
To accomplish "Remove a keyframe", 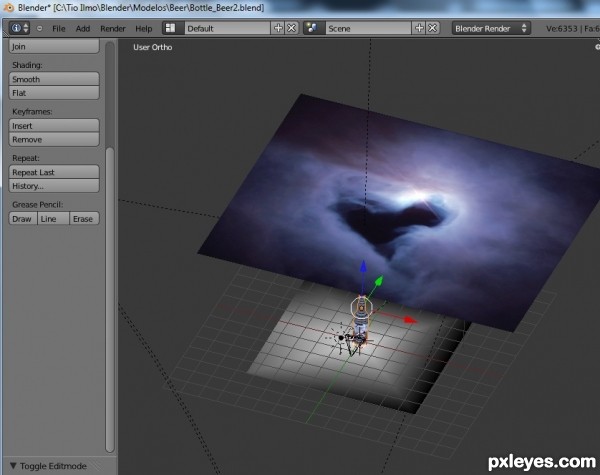I will point(54,140).
